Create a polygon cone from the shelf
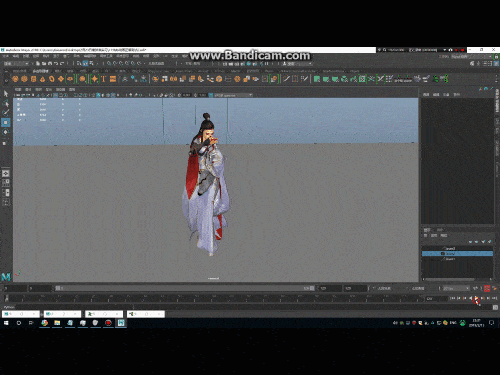The image size is (500, 375). 42,79
